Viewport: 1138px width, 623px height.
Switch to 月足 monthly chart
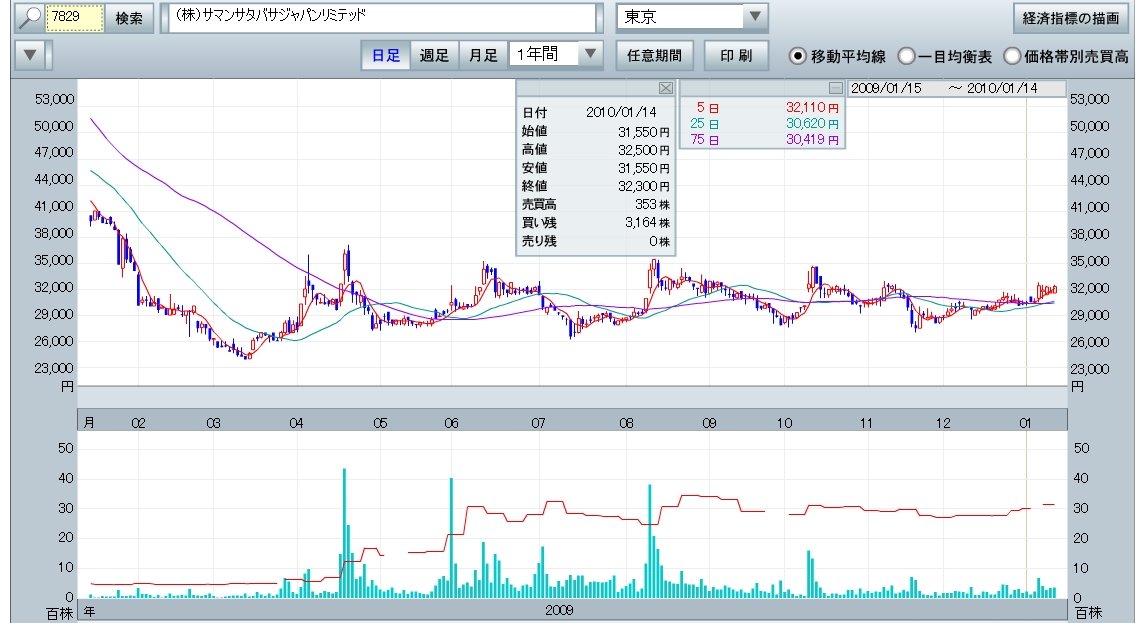pos(483,55)
